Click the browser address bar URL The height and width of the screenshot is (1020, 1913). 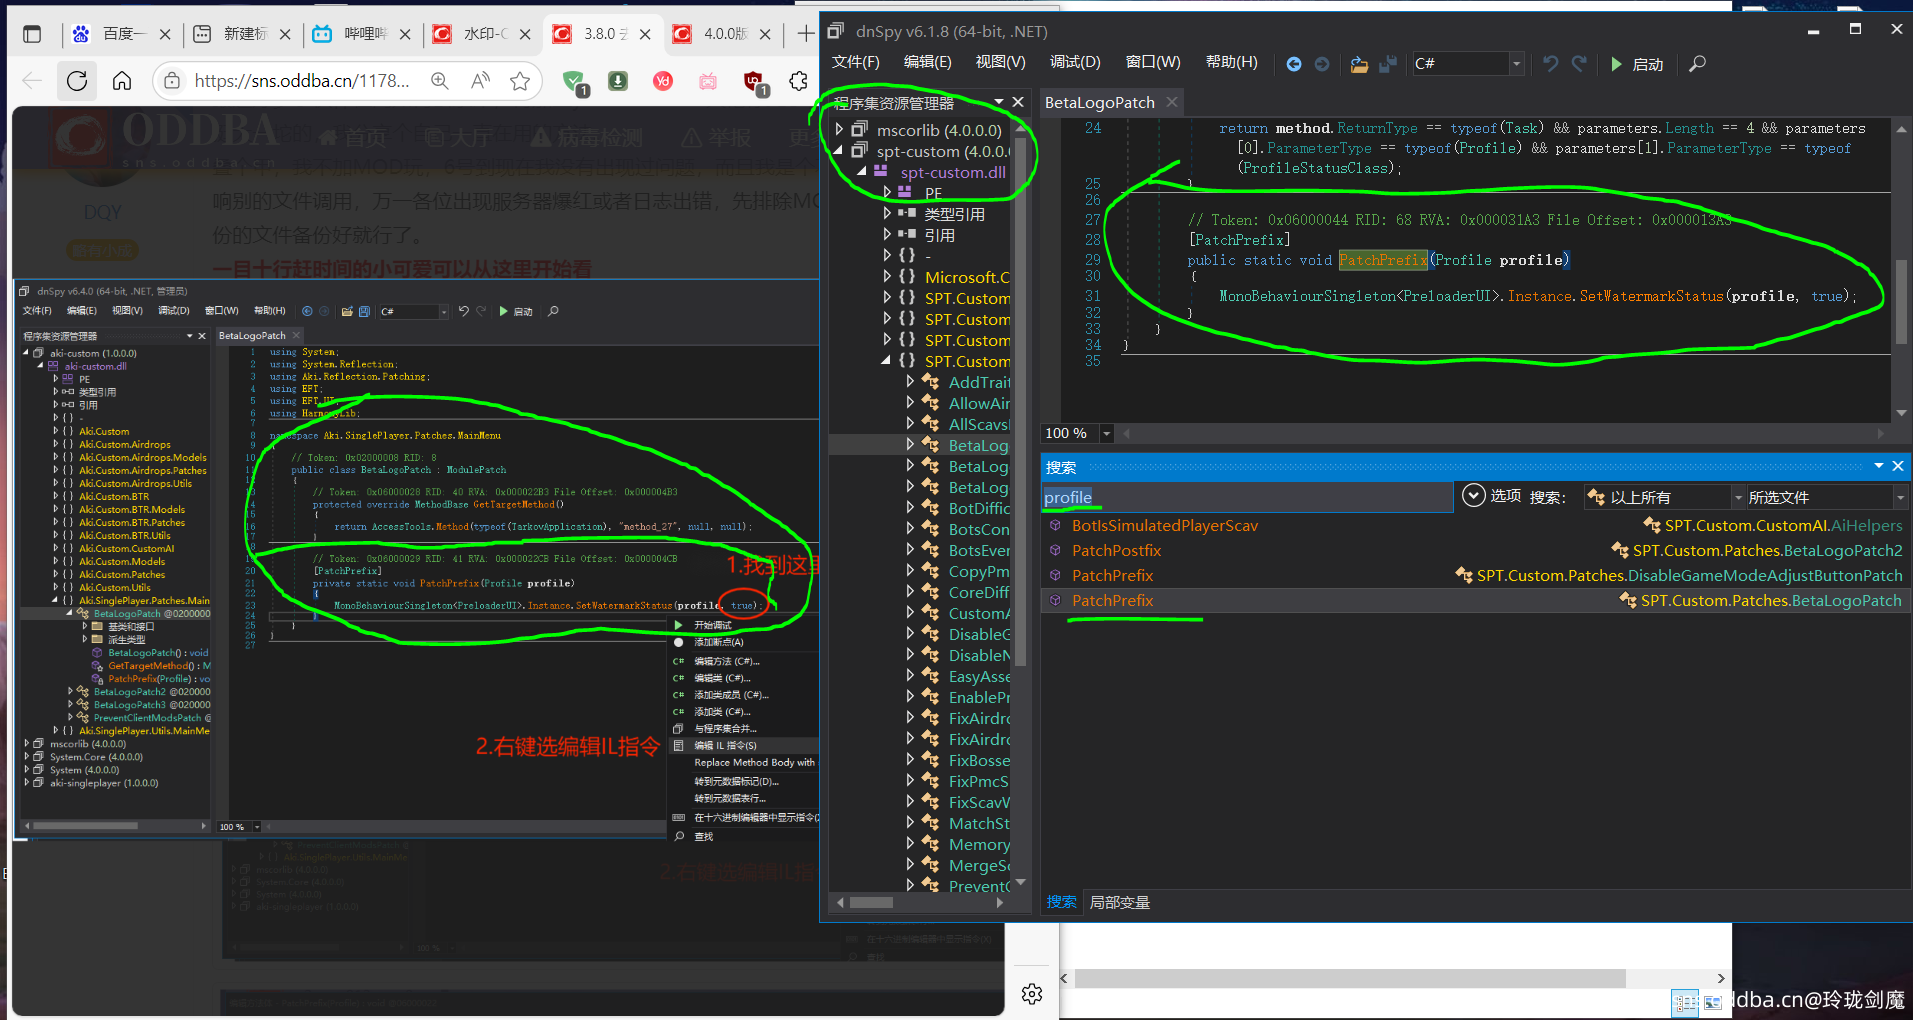click(x=302, y=81)
